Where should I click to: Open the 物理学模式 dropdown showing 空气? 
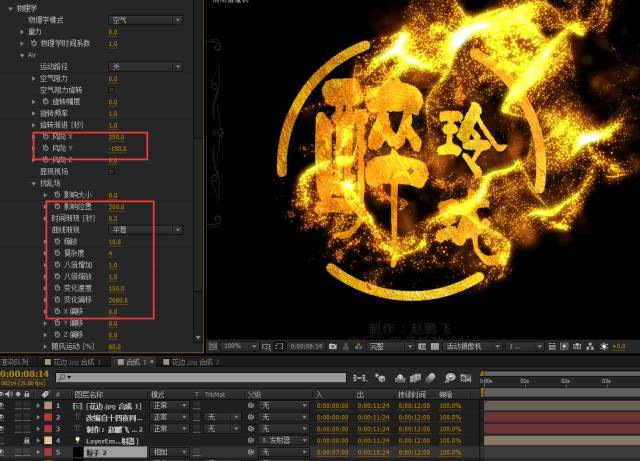pos(146,20)
